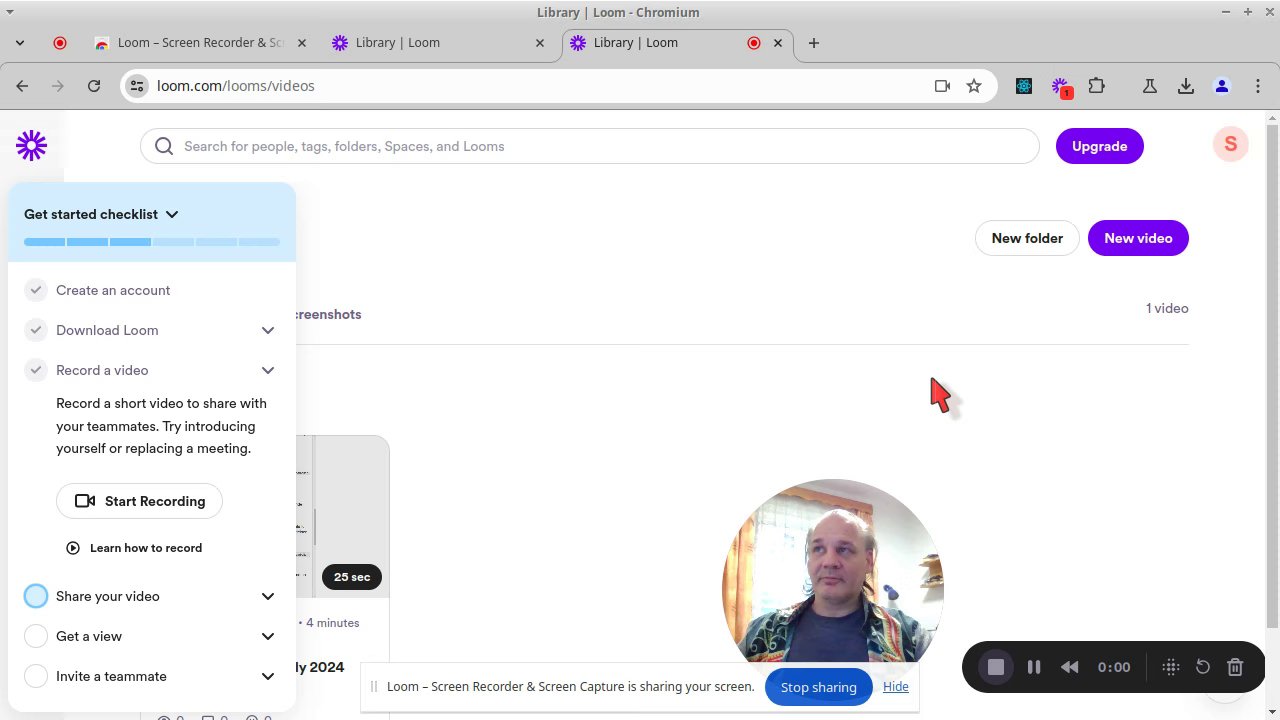This screenshot has height=720, width=1280.
Task: Click the camera indicator in address bar
Action: (942, 86)
